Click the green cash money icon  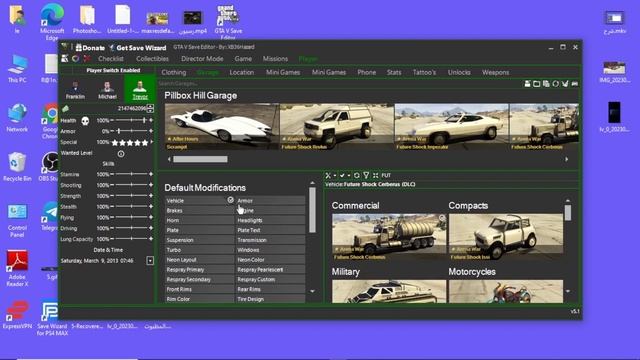pyautogui.click(x=65, y=109)
